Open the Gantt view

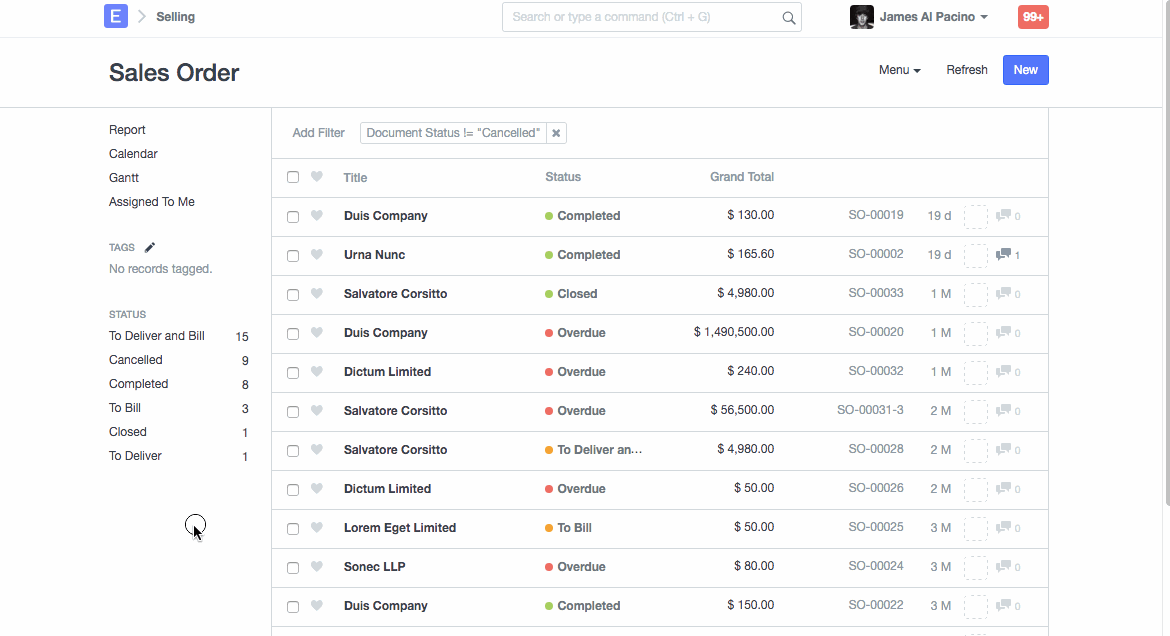124,178
